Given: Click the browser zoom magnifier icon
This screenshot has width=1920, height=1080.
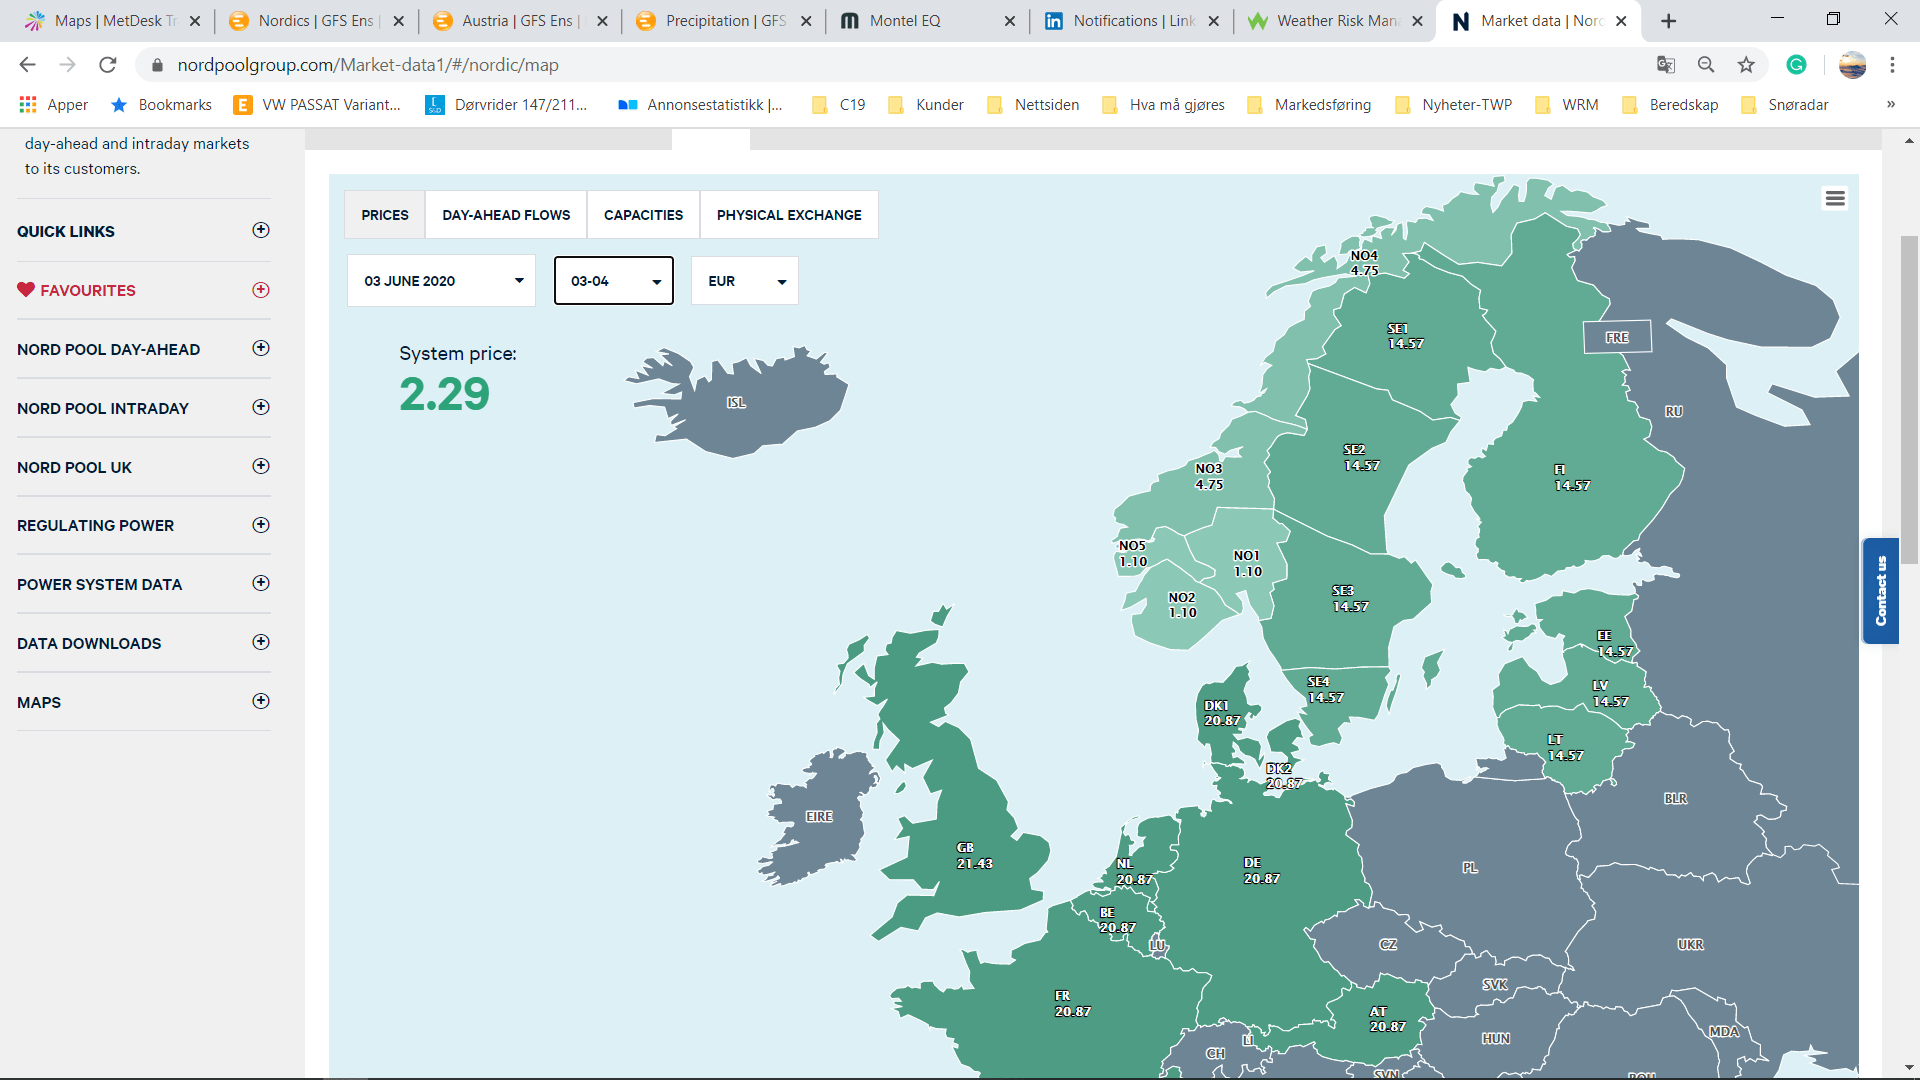Looking at the screenshot, I should (1706, 65).
